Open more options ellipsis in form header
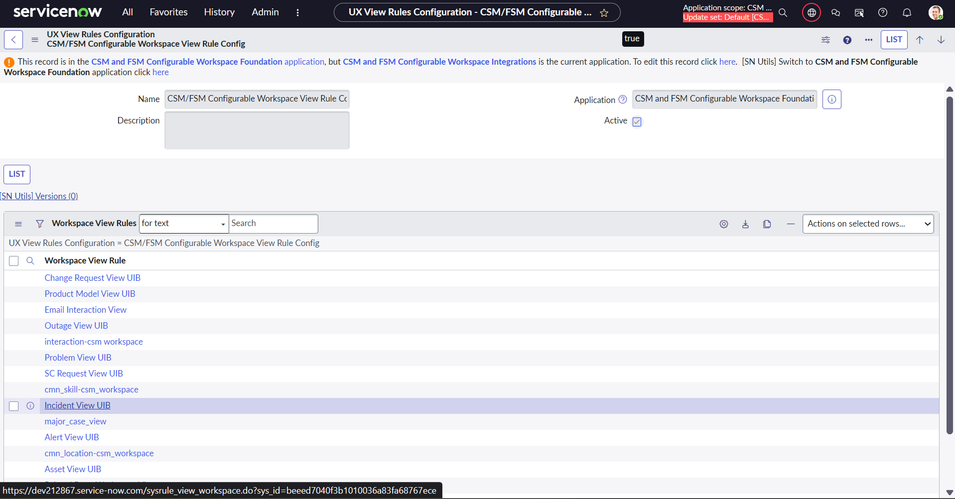 tap(869, 40)
